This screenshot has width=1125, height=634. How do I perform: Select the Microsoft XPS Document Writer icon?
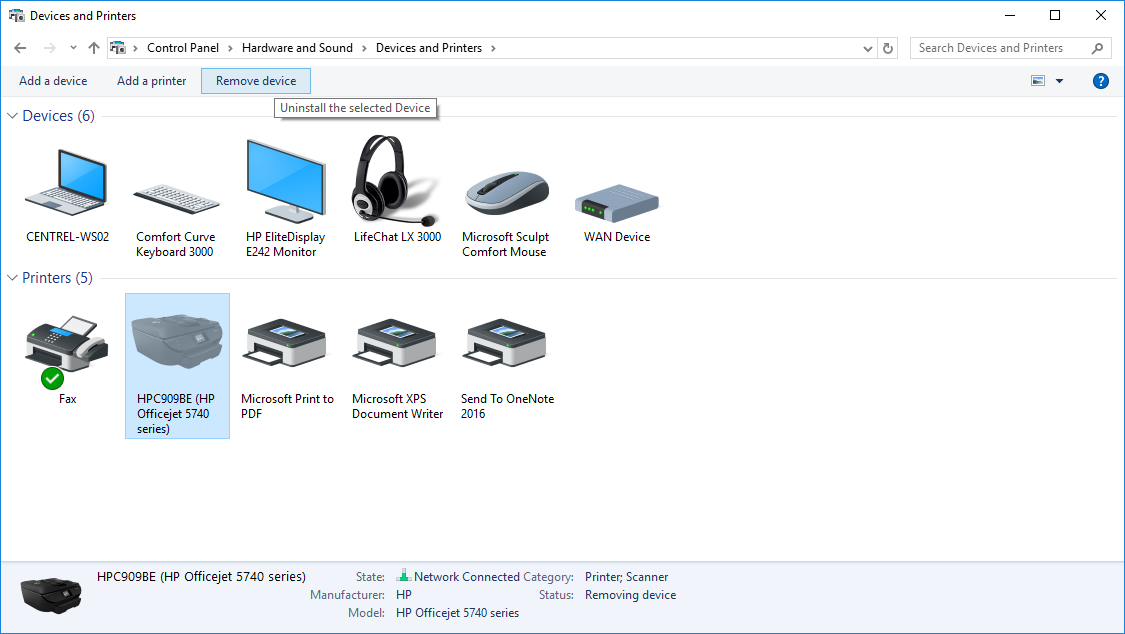[x=395, y=343]
